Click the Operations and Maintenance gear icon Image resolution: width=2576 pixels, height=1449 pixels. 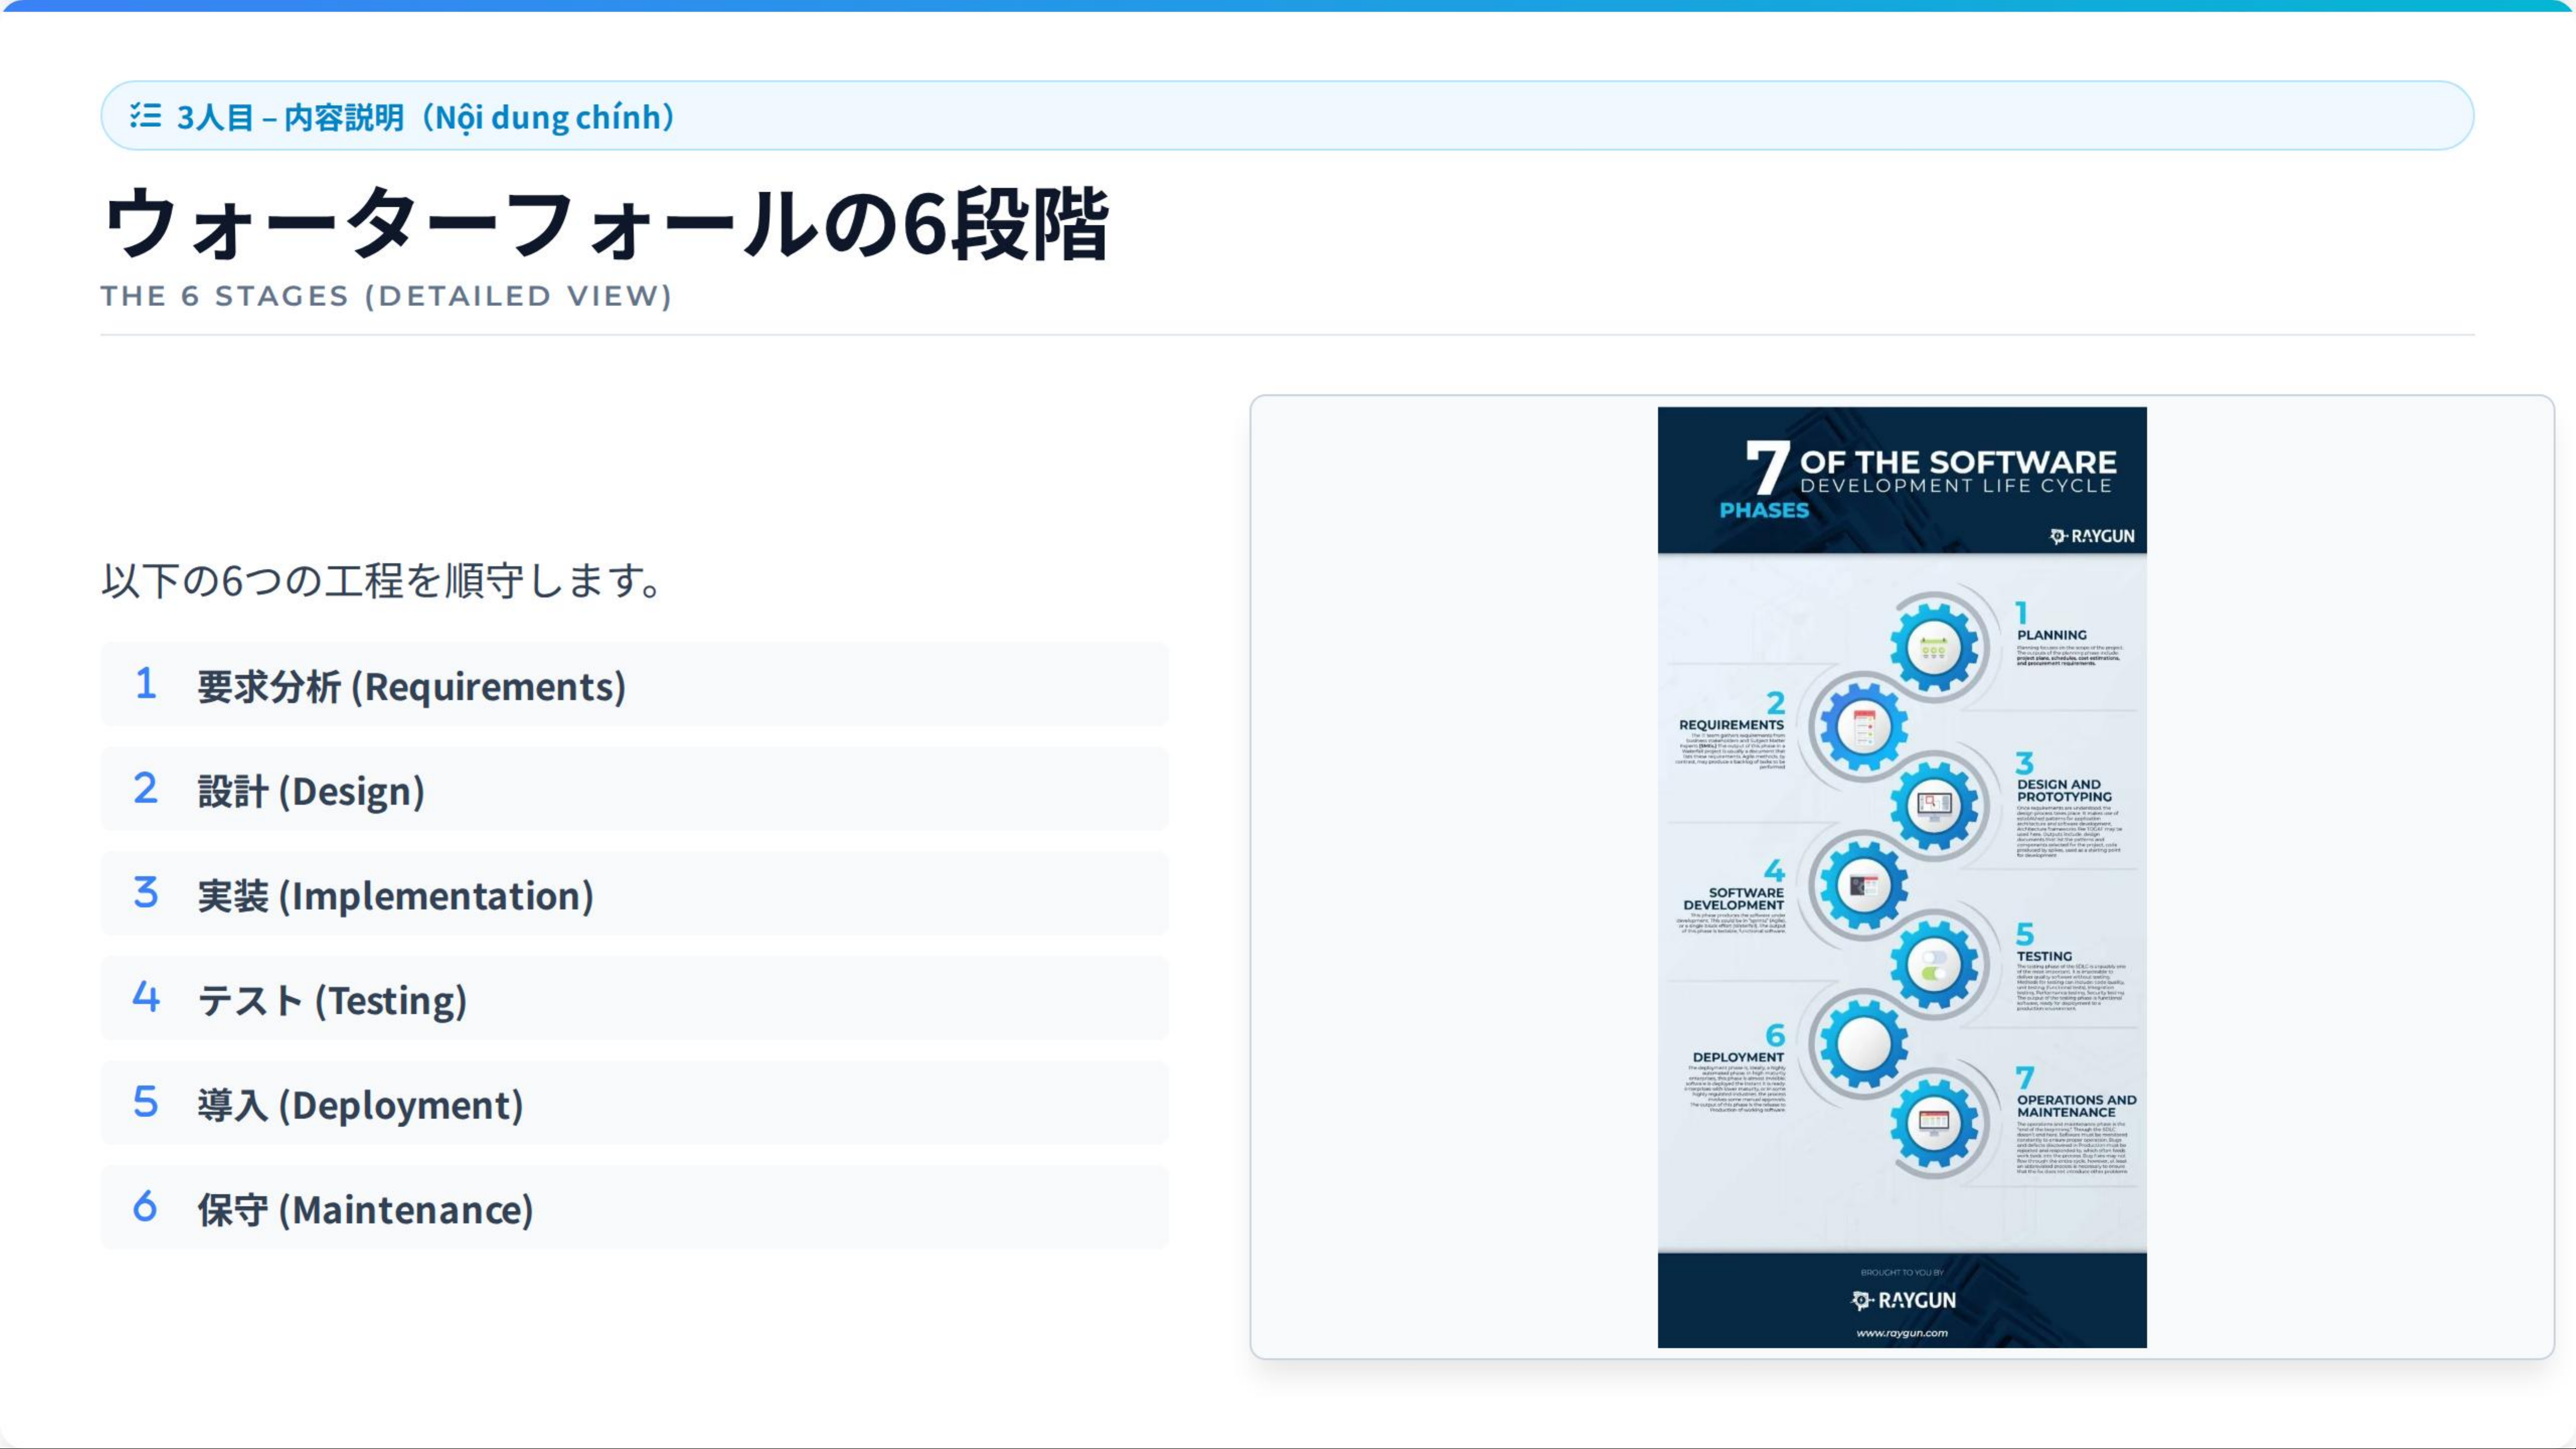pos(1934,1123)
